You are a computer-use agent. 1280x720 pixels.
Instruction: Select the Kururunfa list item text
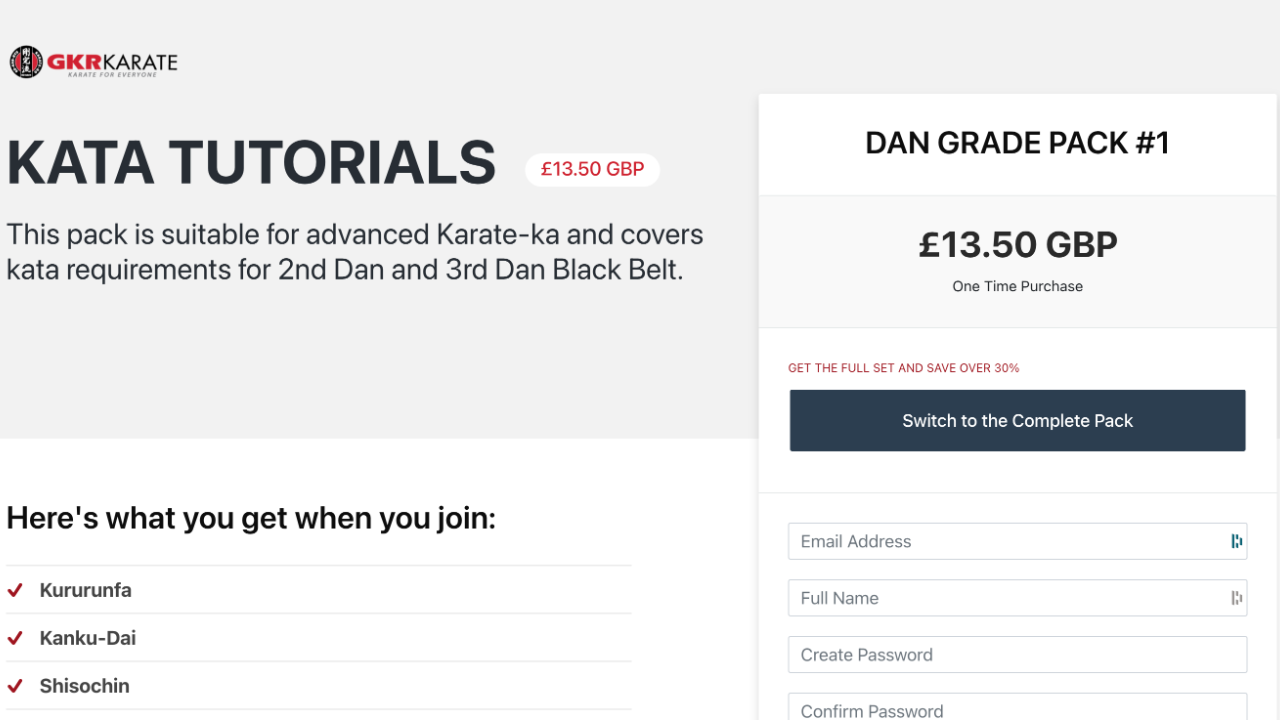[86, 590]
